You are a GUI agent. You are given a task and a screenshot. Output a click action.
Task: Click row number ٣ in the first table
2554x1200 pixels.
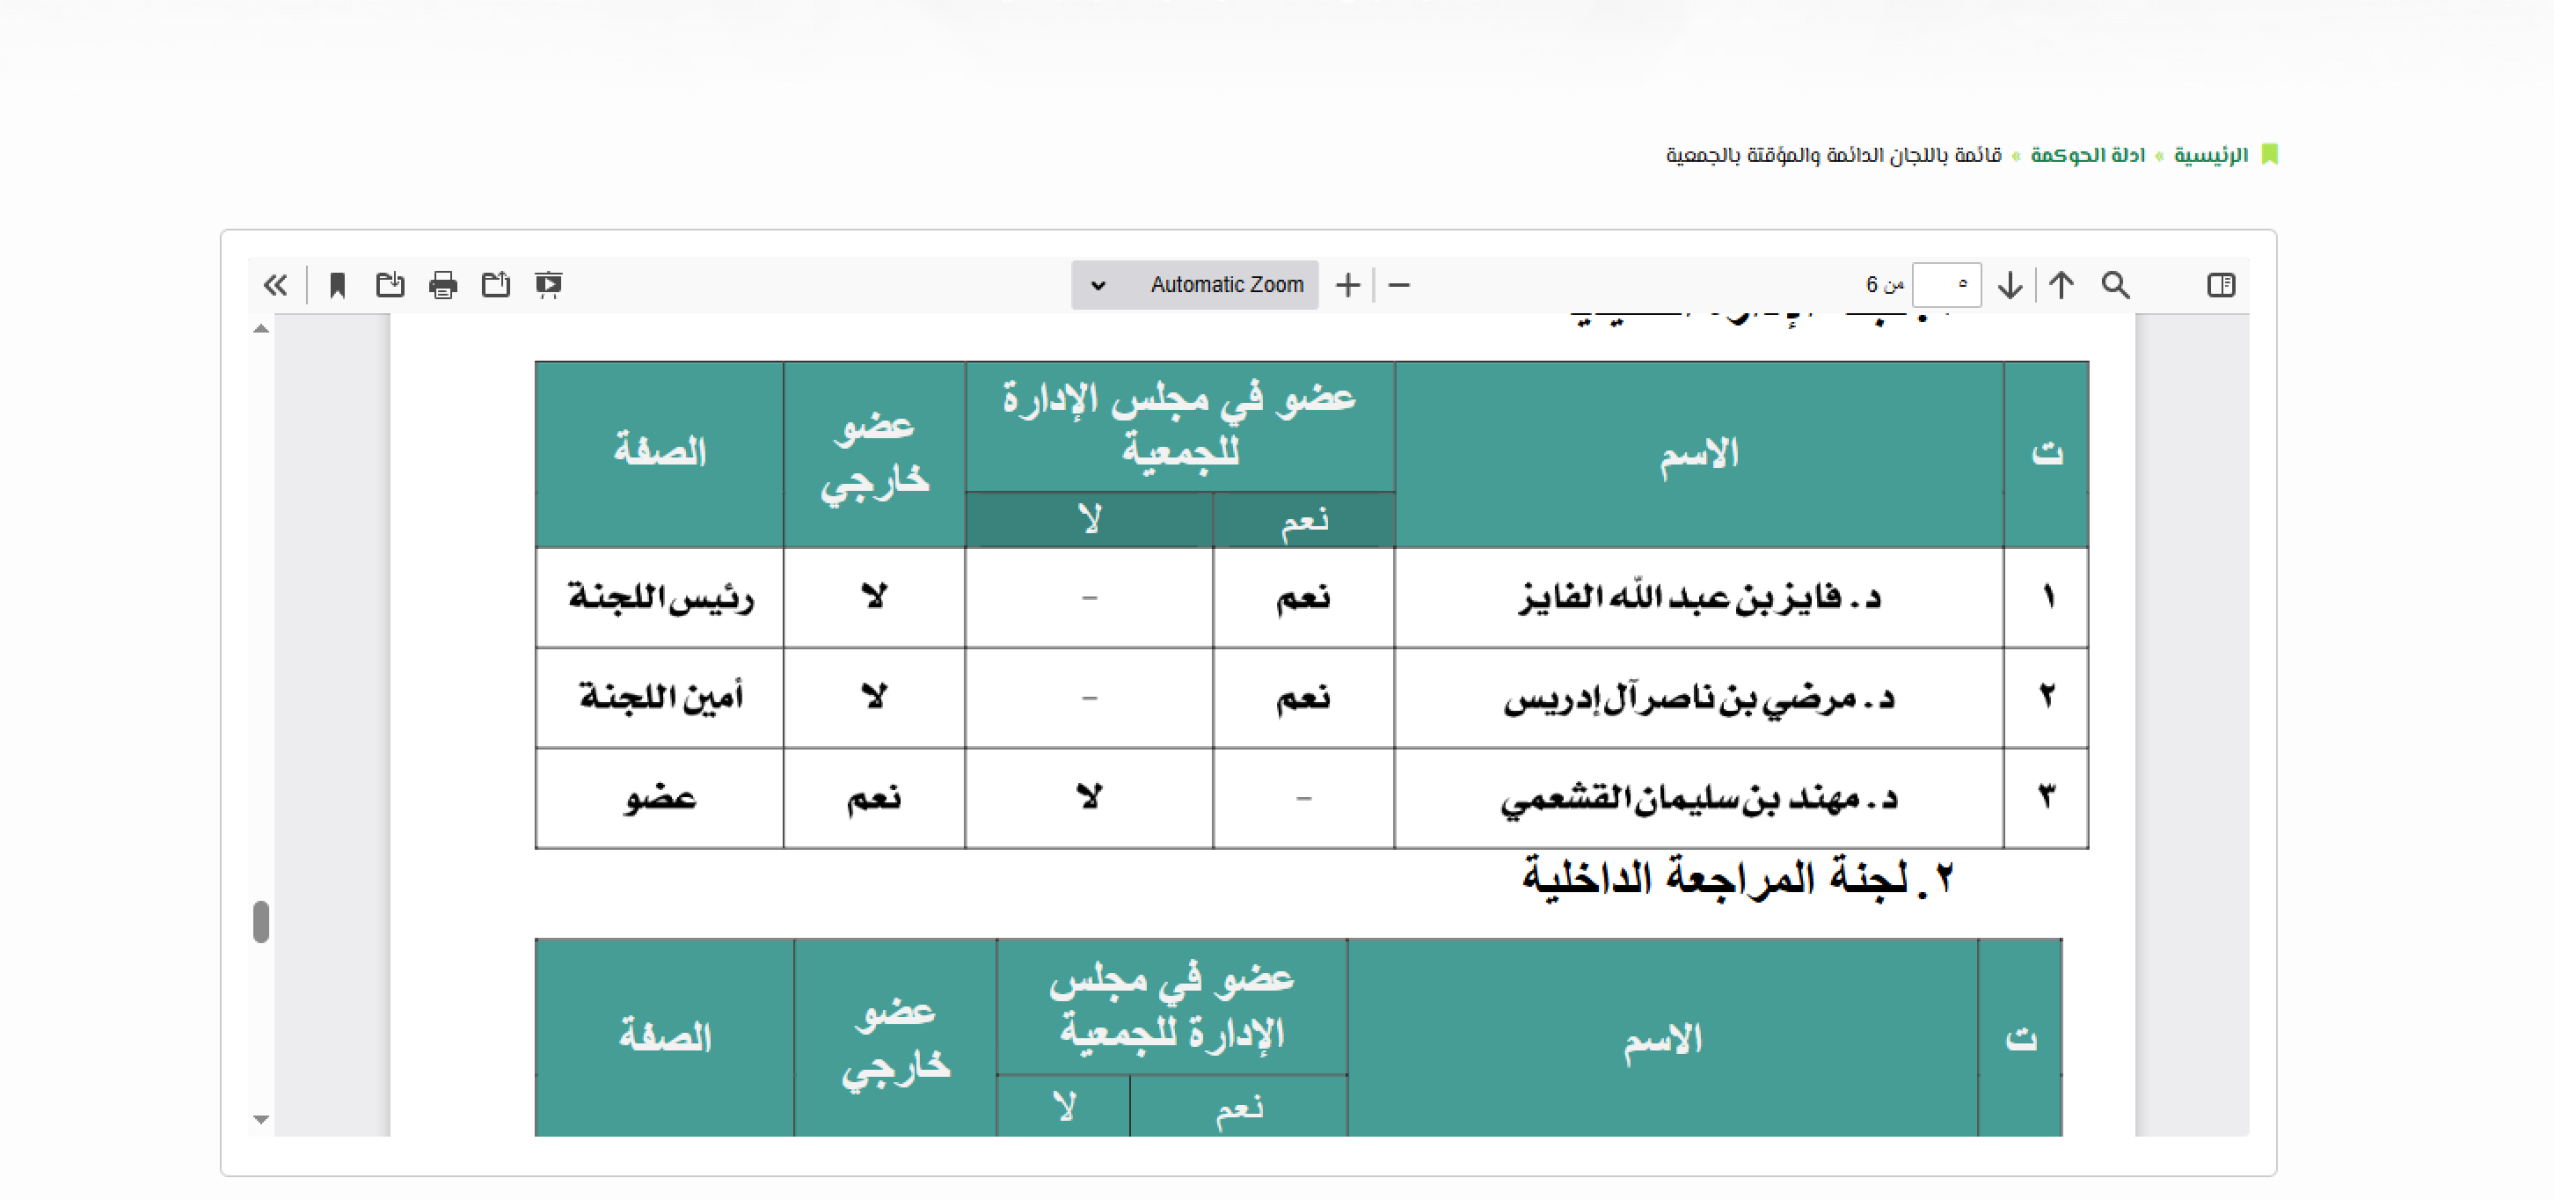pos(2047,798)
